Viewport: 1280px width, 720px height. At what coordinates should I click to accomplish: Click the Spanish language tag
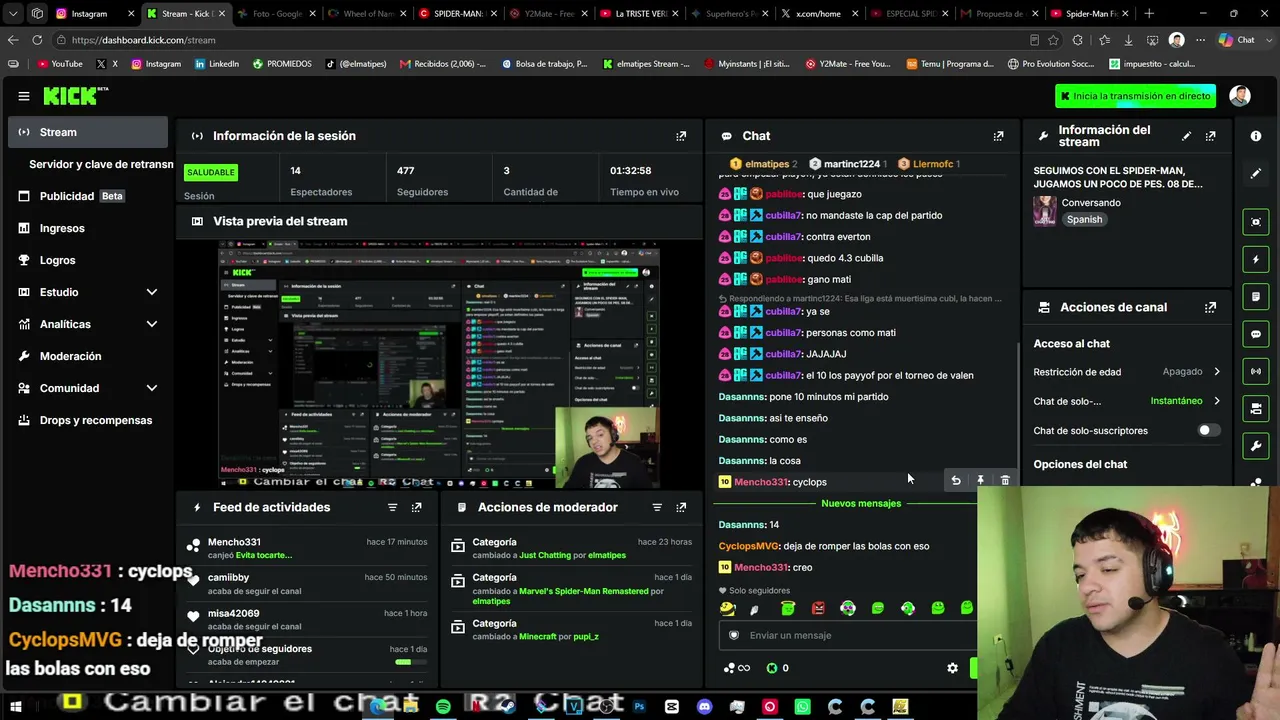tap(1084, 220)
